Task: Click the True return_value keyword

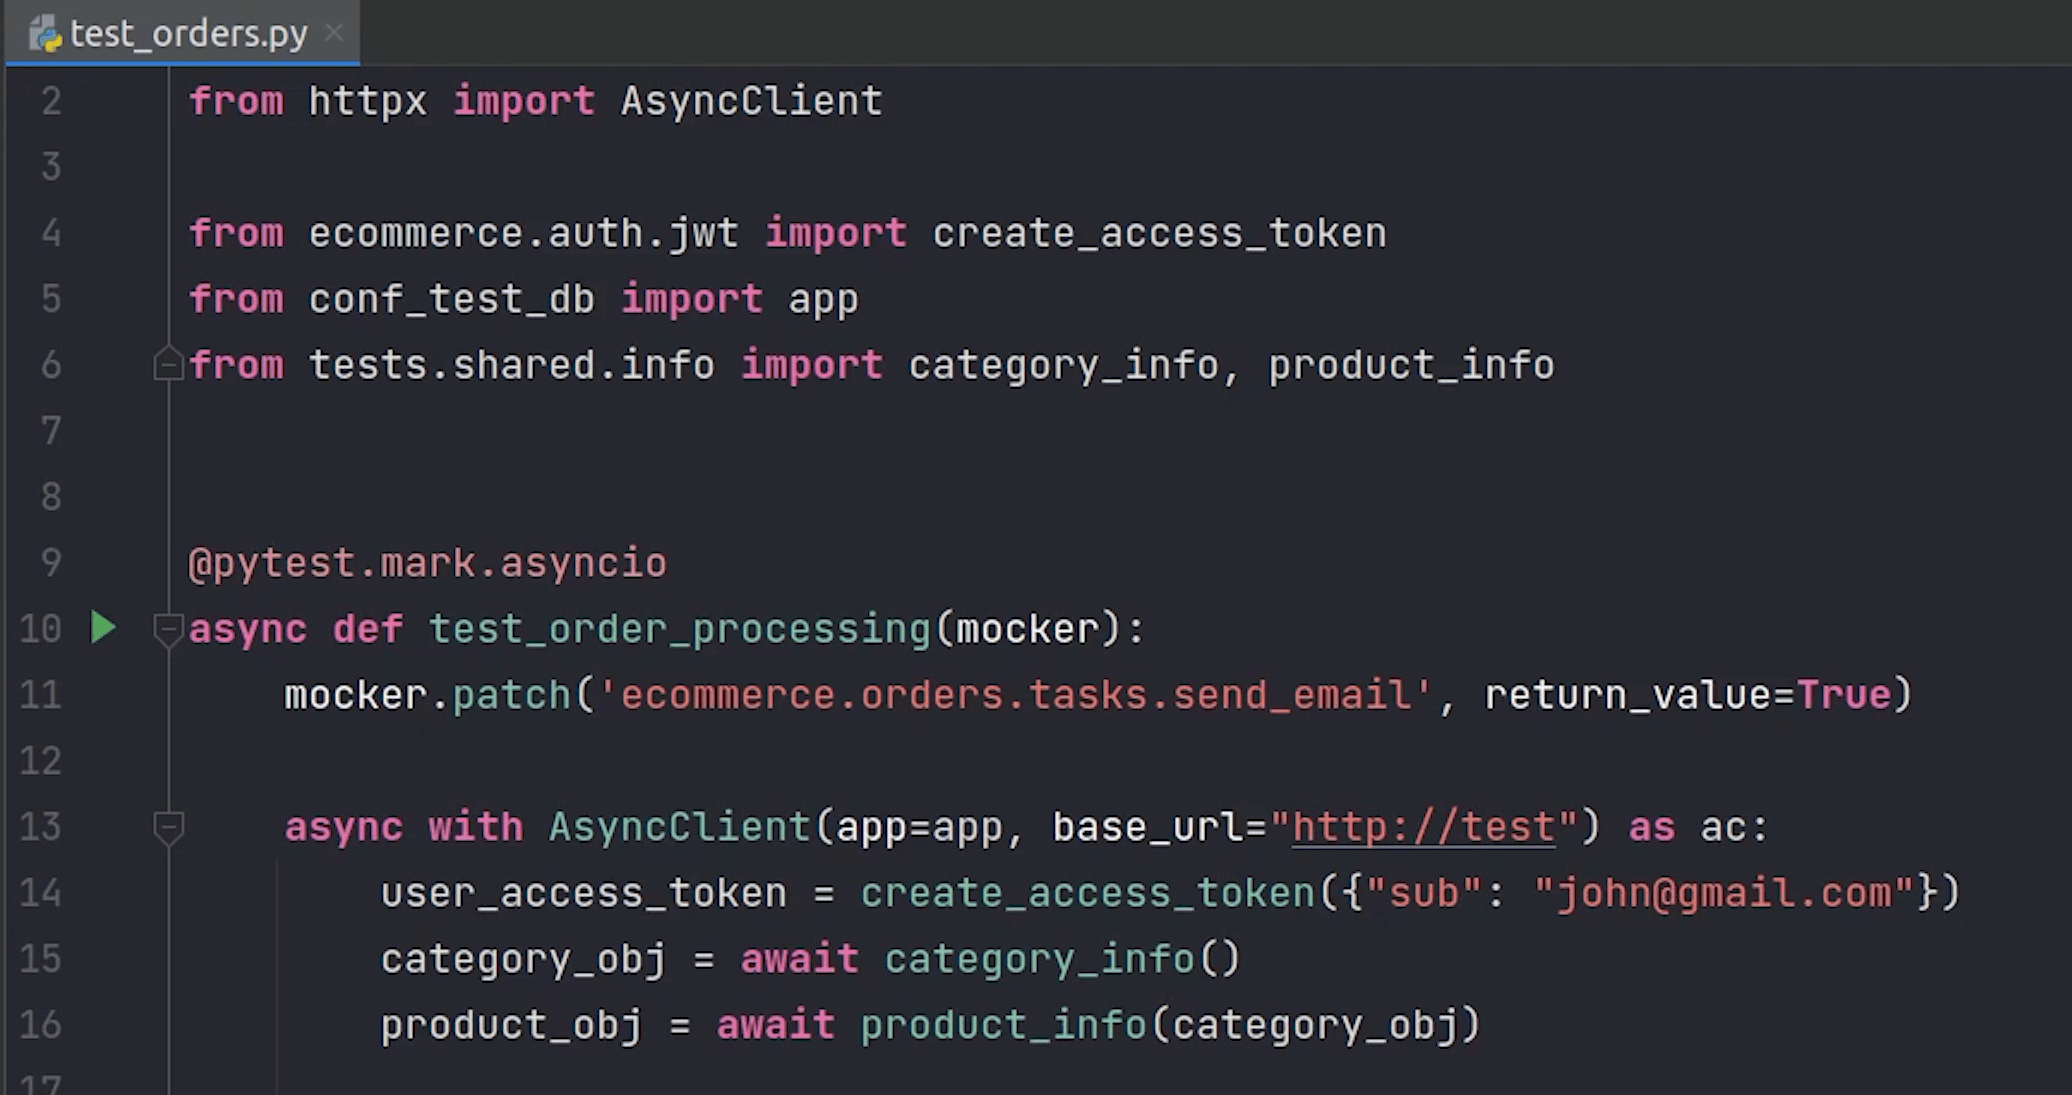Action: pos(1843,695)
